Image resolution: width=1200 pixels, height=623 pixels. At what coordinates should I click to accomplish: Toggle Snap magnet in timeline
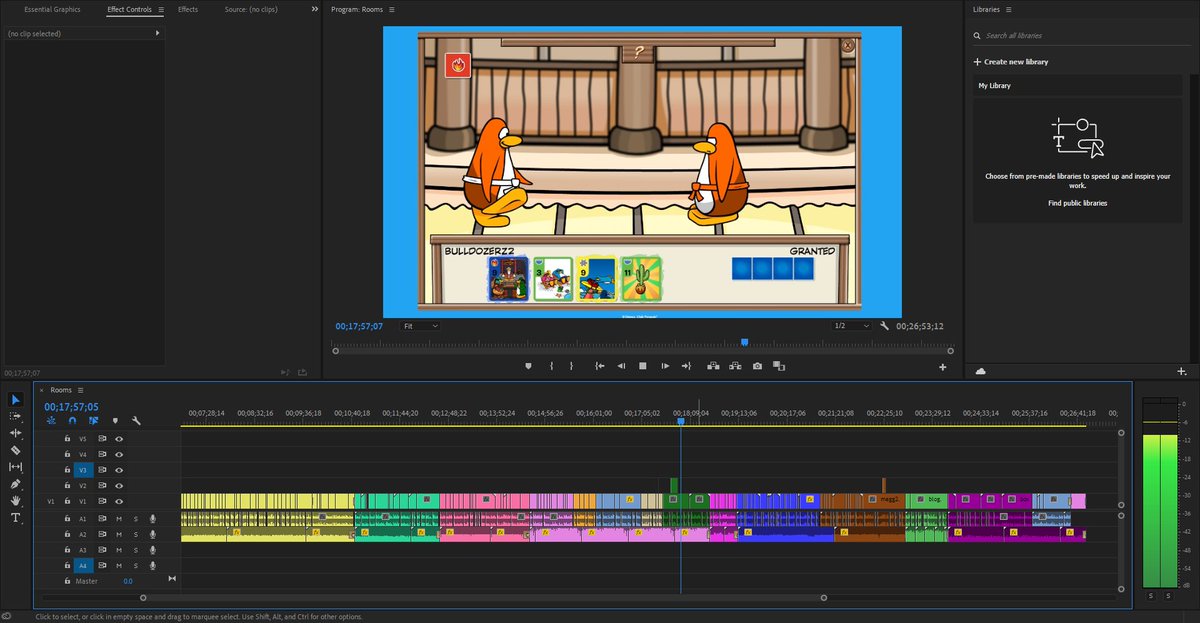coord(74,421)
